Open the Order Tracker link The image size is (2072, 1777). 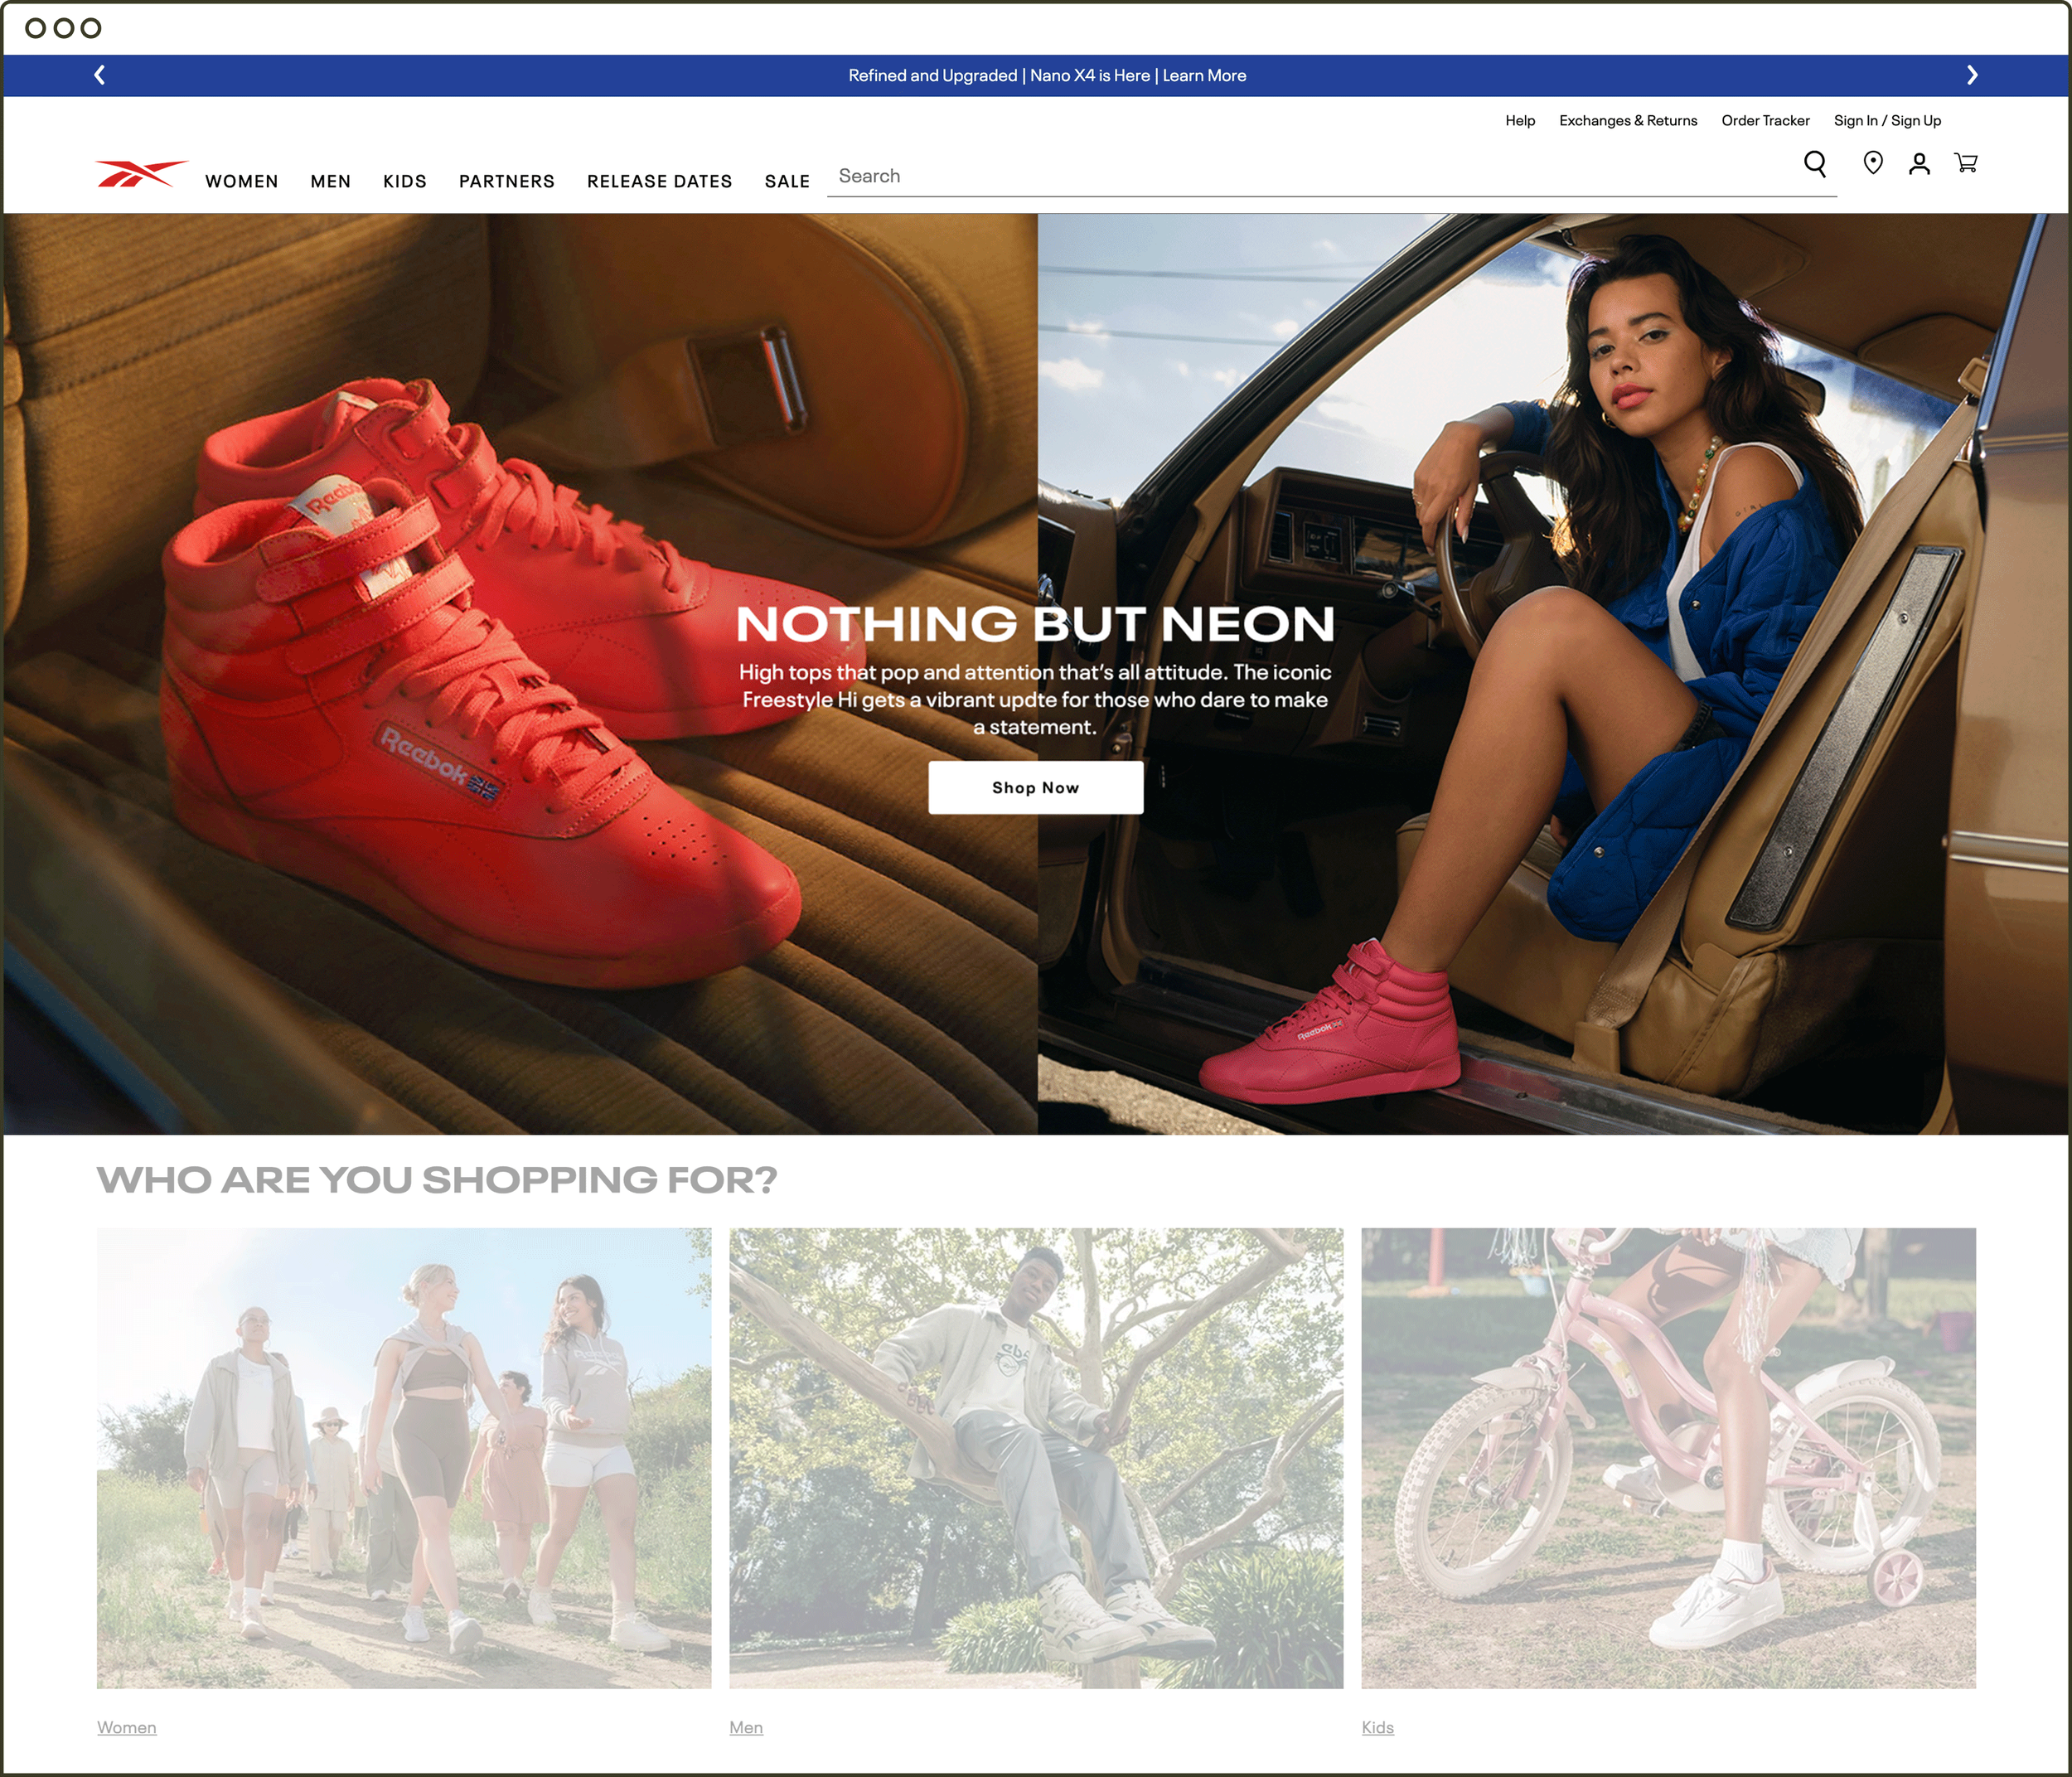[x=1766, y=121]
